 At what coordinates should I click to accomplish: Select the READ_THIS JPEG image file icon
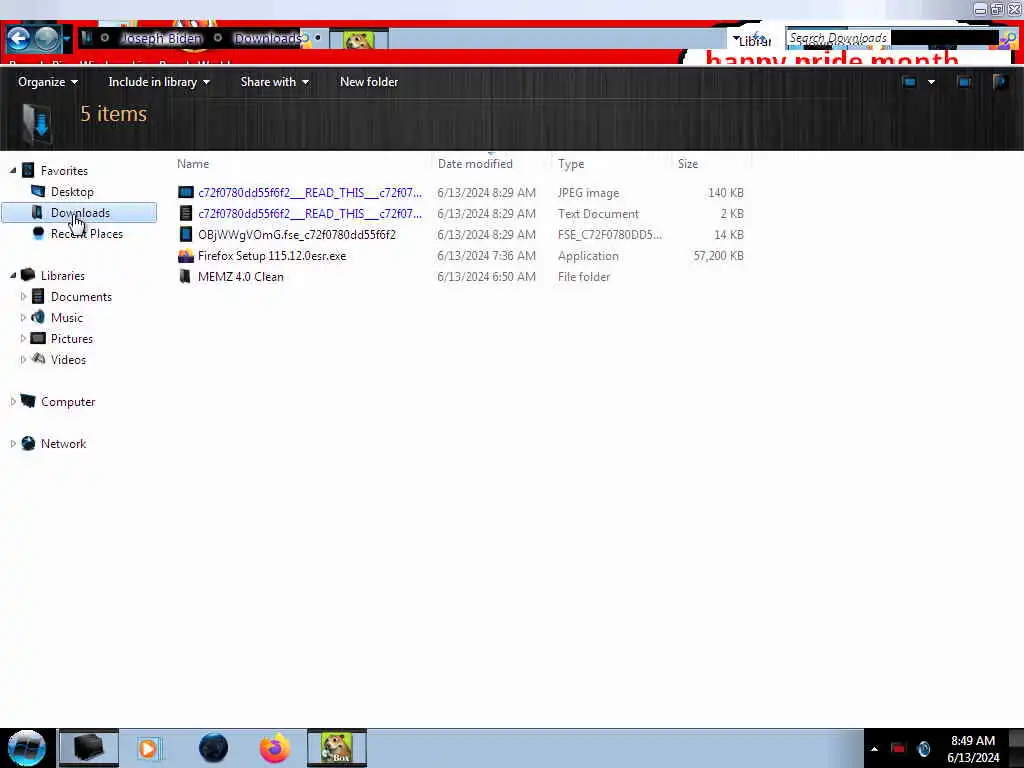point(185,193)
